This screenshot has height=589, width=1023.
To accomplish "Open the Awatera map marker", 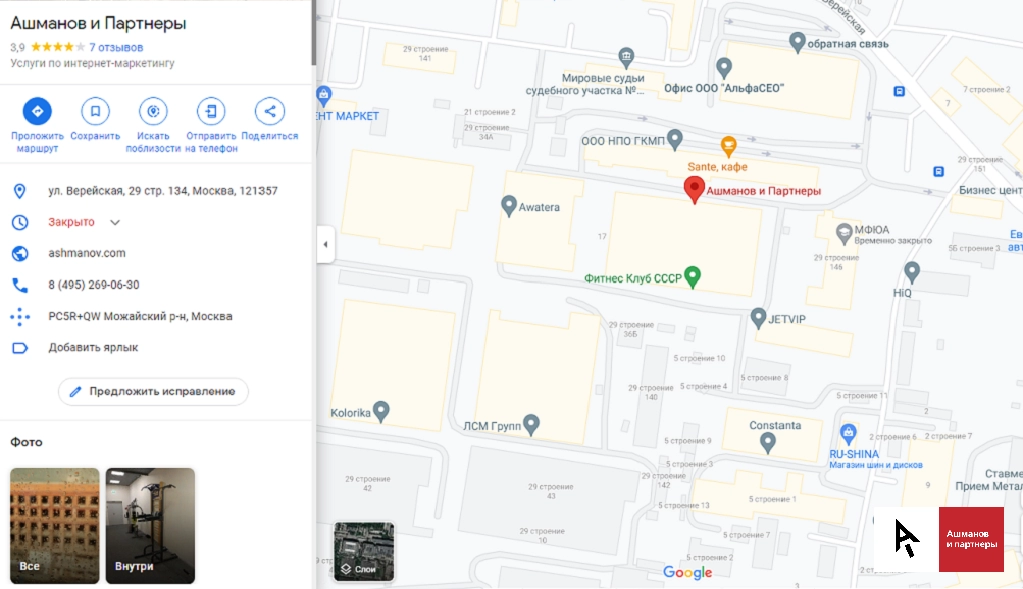I will [x=508, y=206].
